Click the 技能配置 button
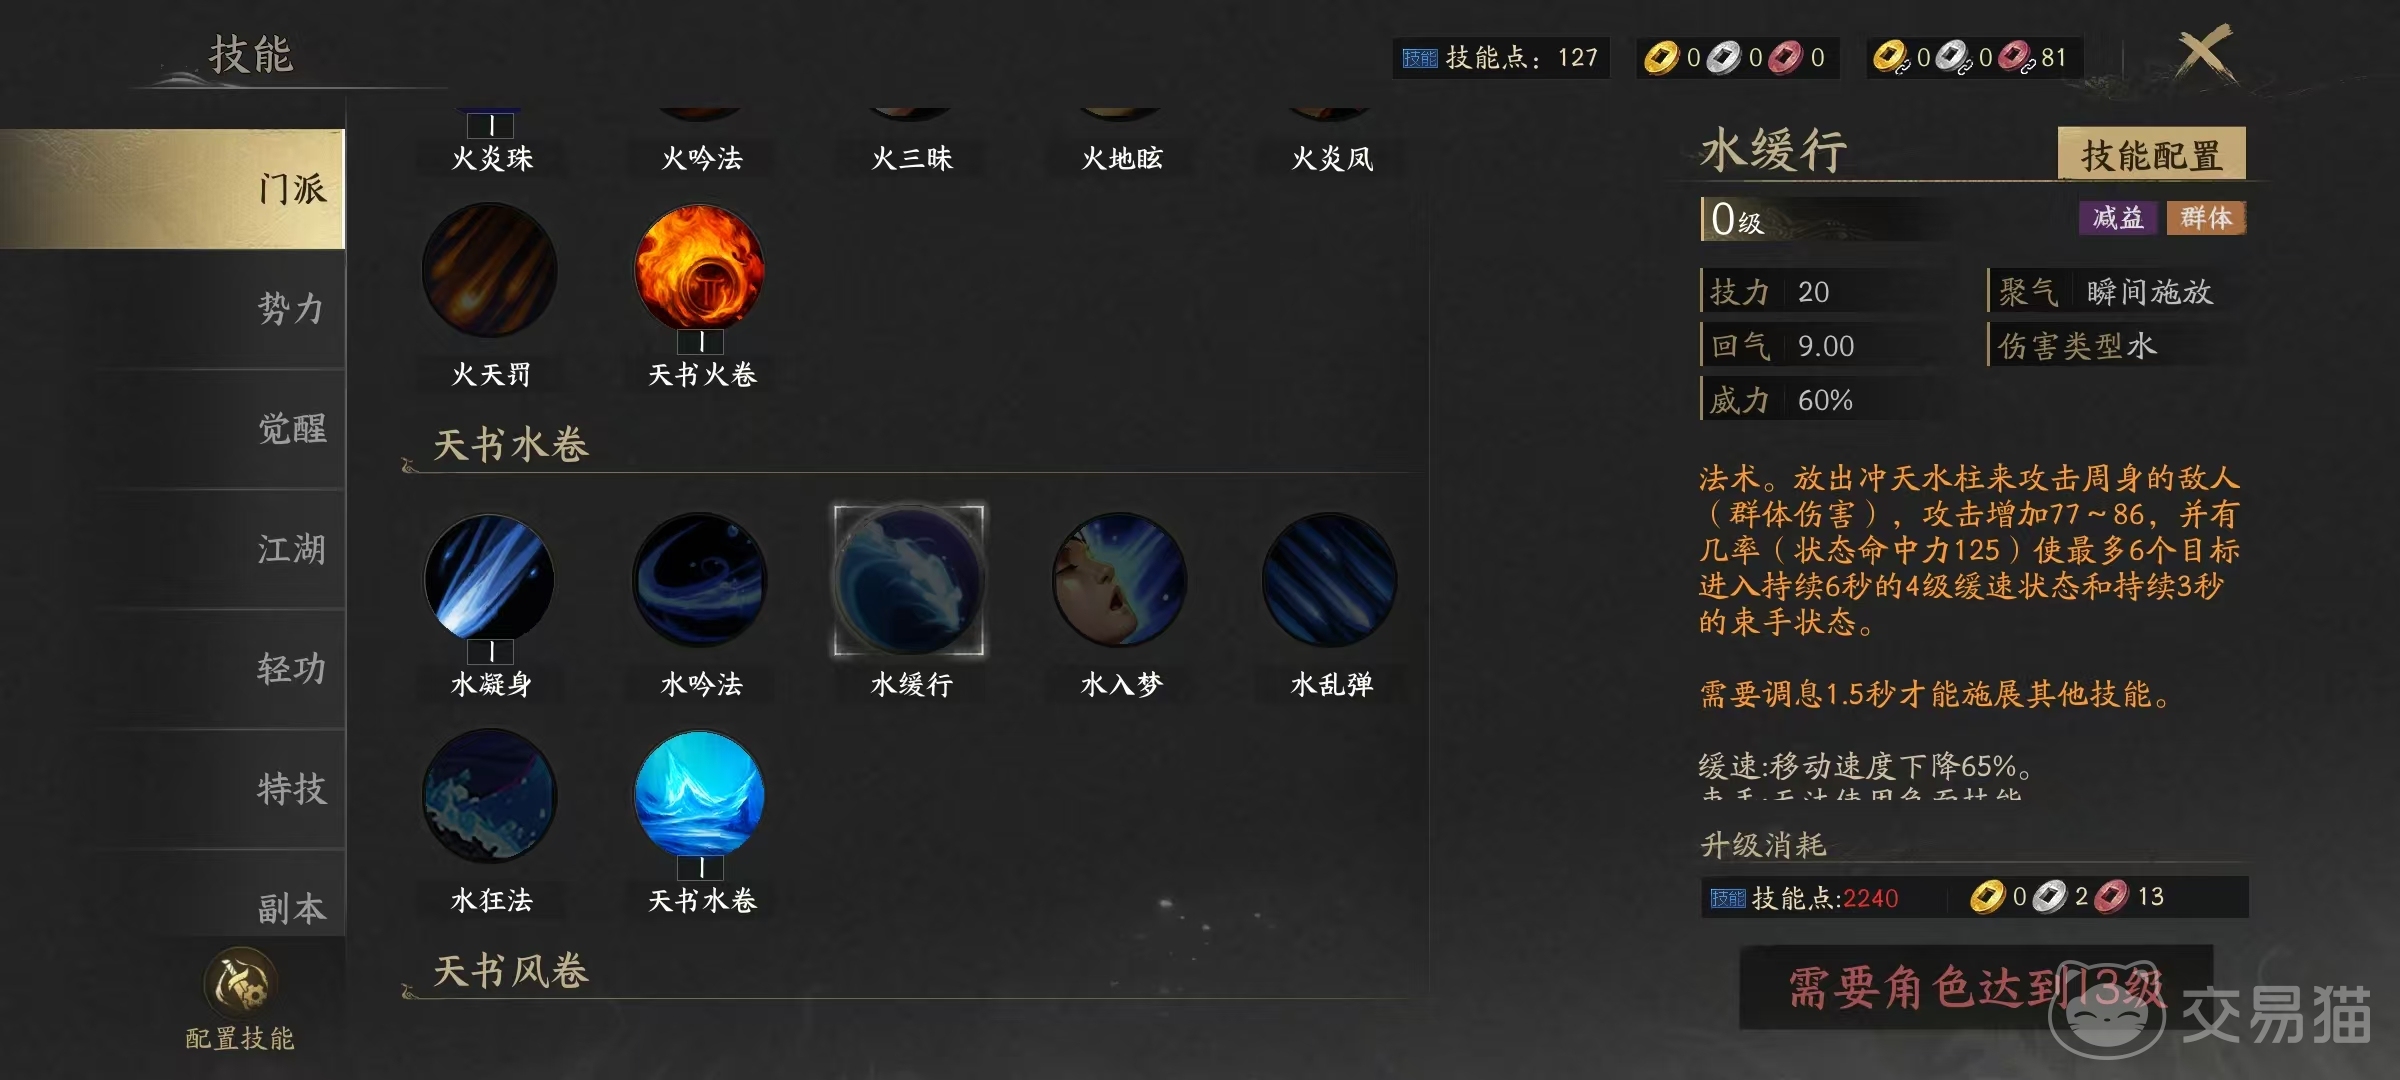Screen dimensions: 2400x1080 [x=2151, y=154]
